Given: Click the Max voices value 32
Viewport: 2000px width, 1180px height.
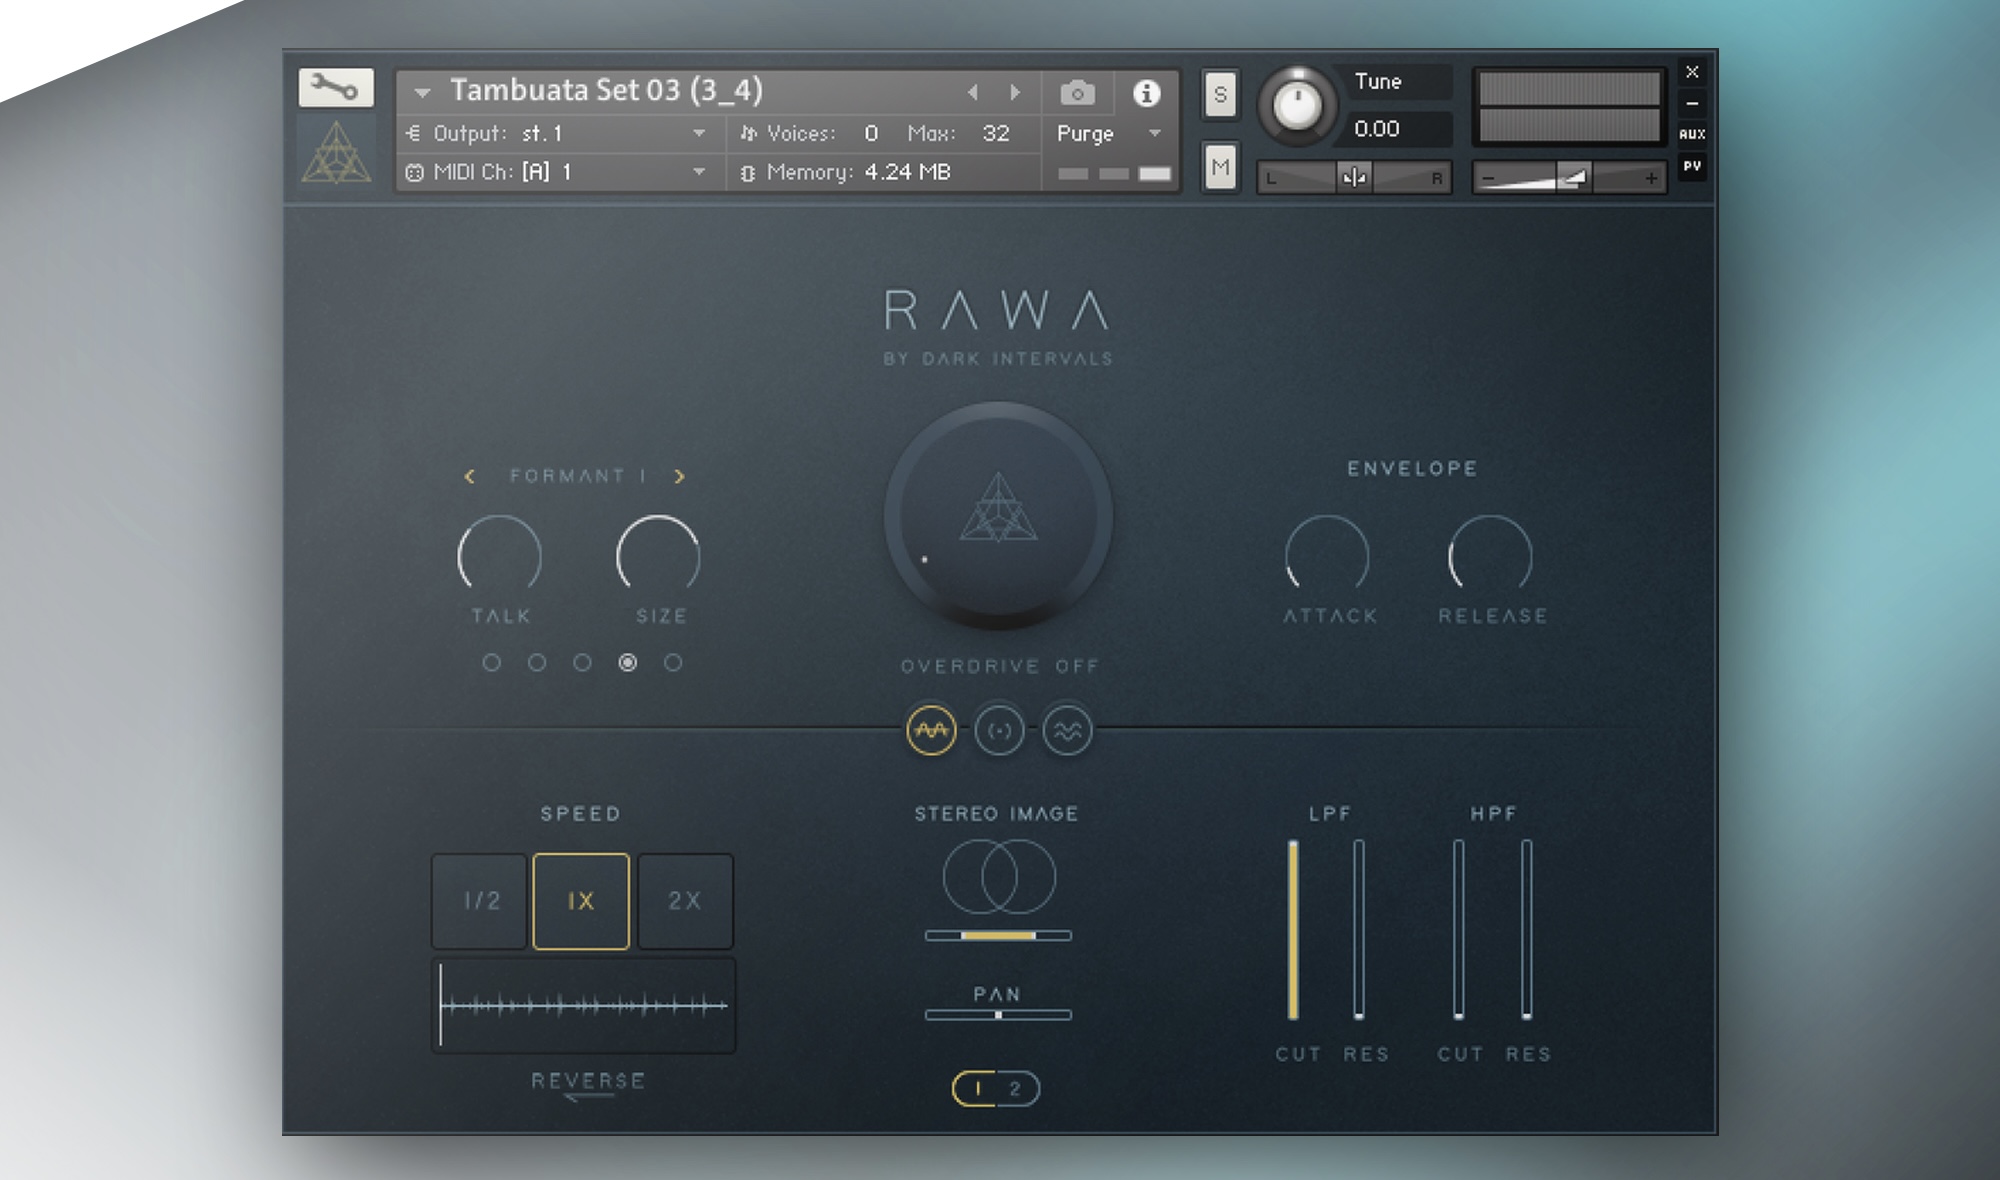Looking at the screenshot, I should tap(995, 133).
